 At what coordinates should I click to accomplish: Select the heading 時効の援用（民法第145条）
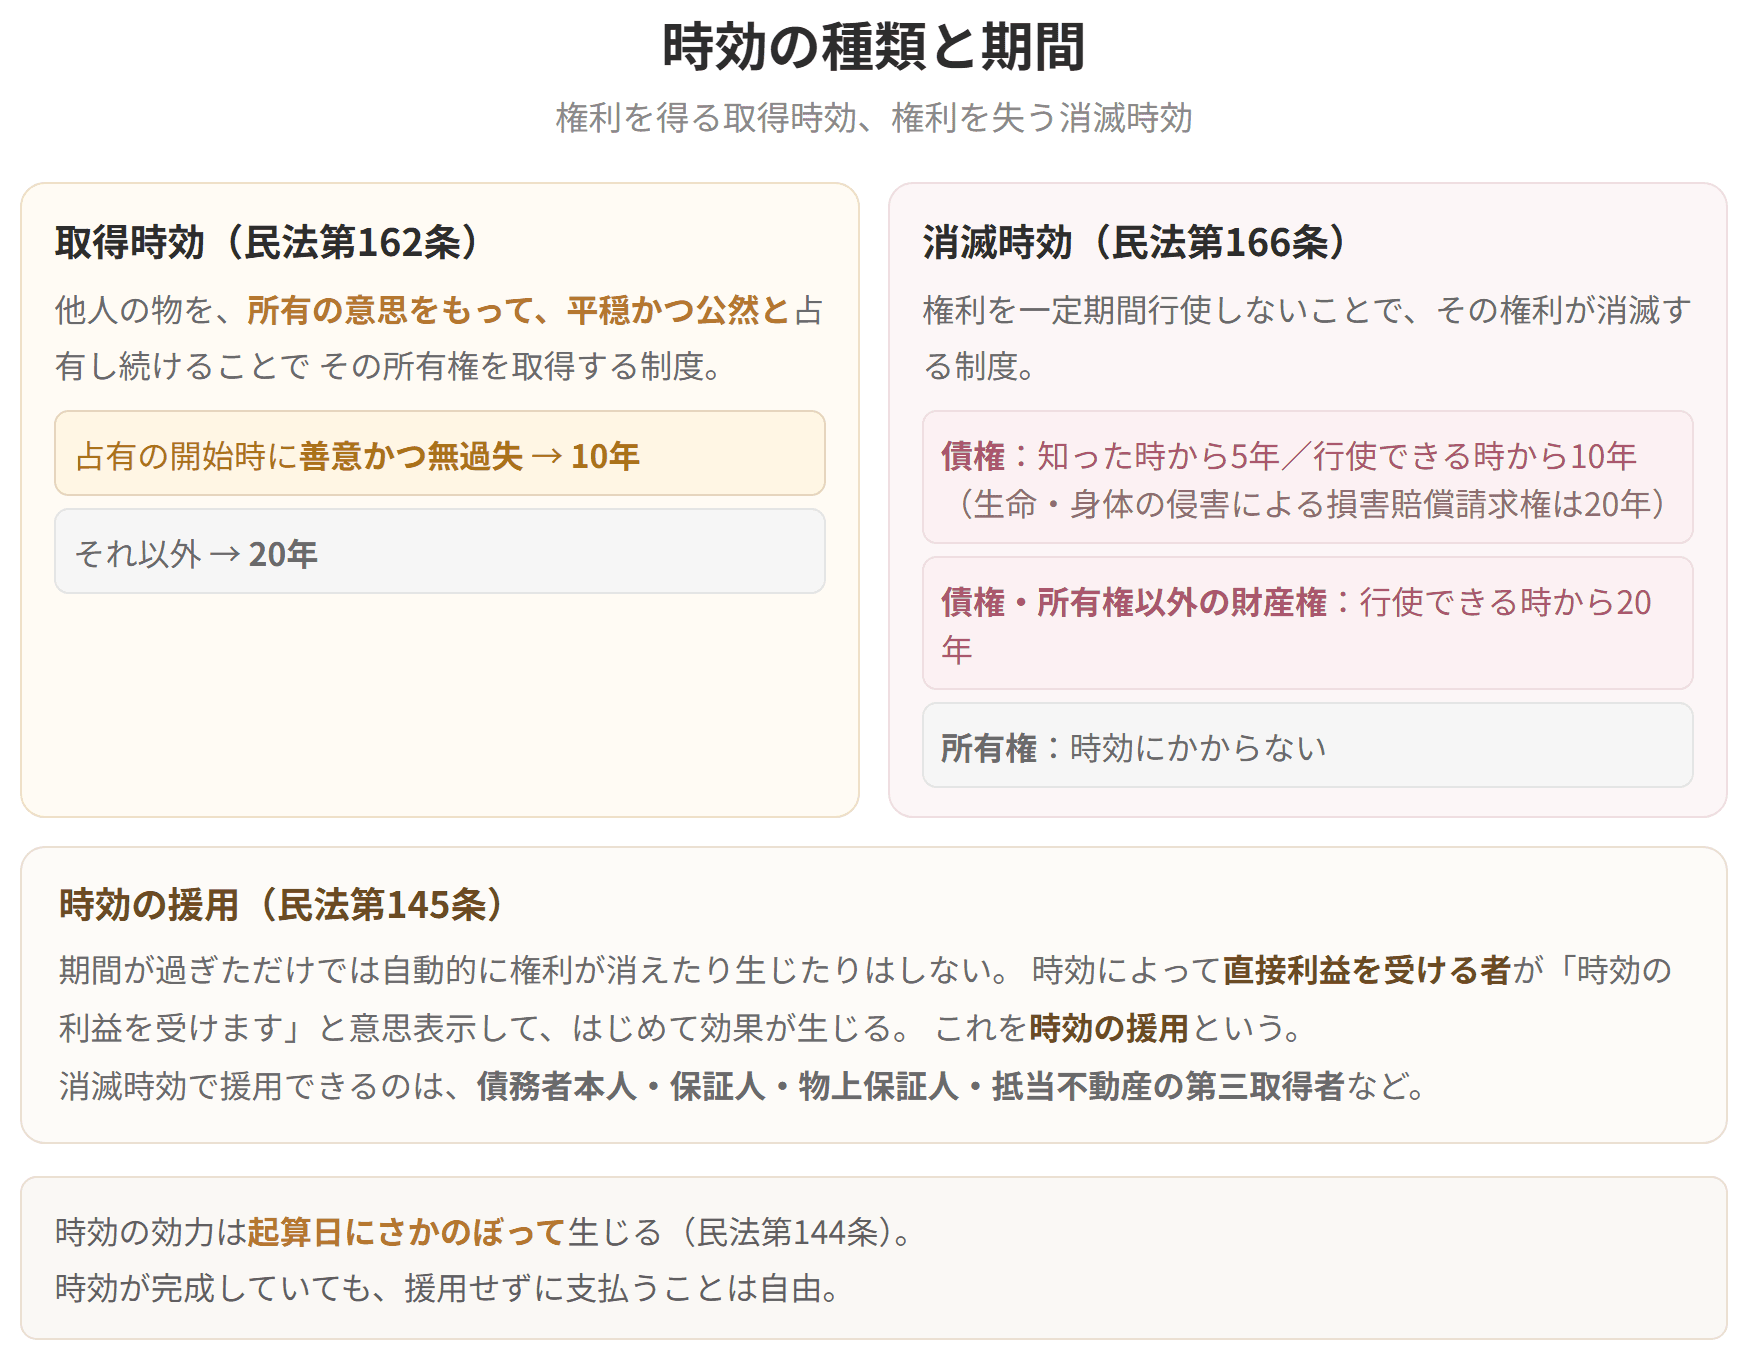pyautogui.click(x=281, y=905)
